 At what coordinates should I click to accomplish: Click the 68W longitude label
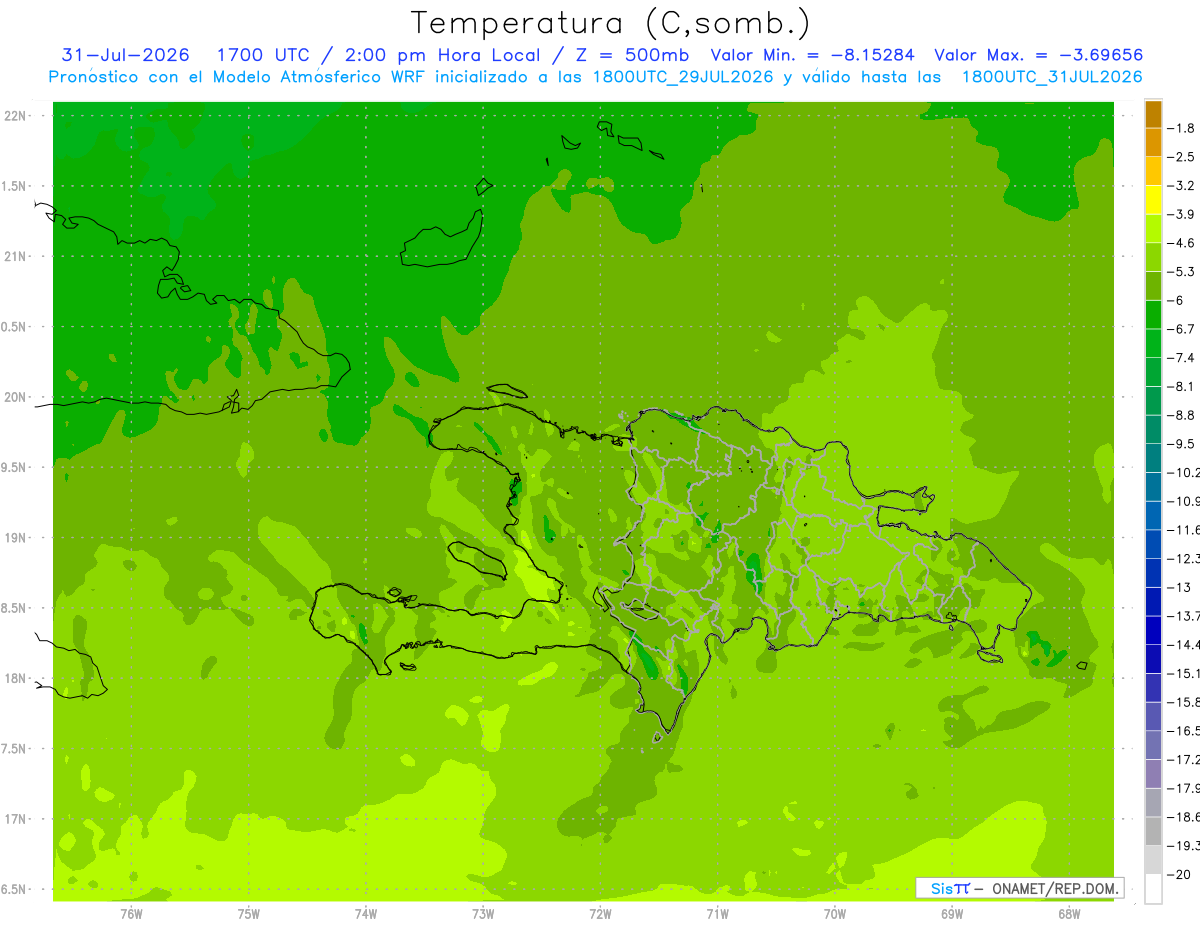tap(1069, 913)
